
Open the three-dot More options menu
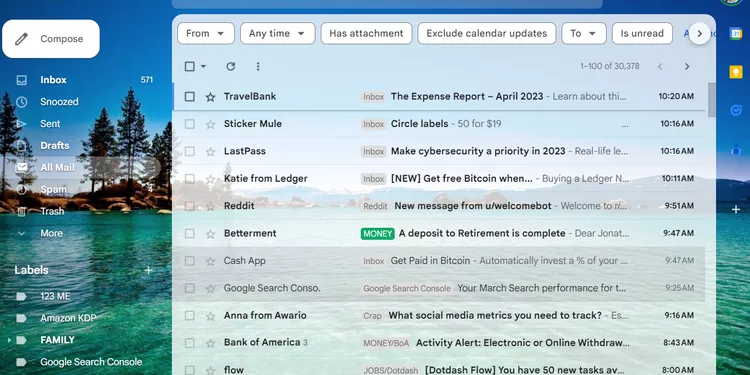pos(258,66)
